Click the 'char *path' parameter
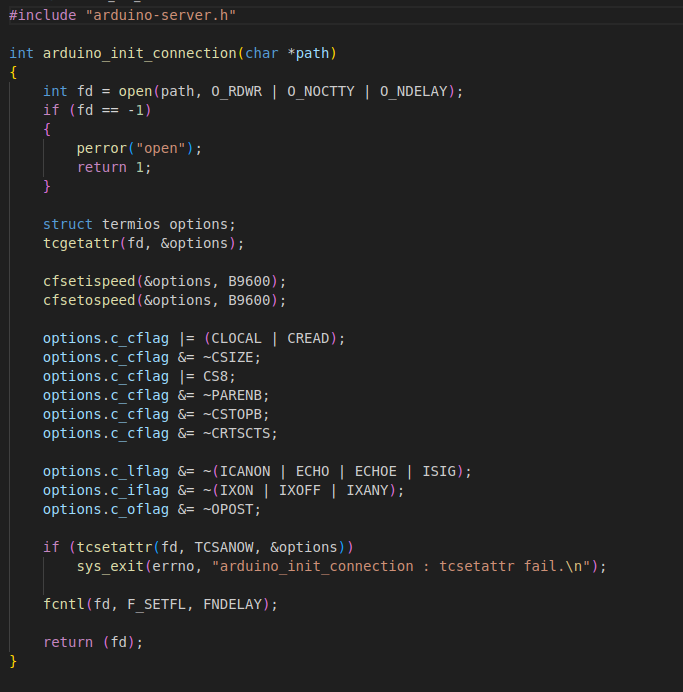683x692 pixels. pos(287,53)
